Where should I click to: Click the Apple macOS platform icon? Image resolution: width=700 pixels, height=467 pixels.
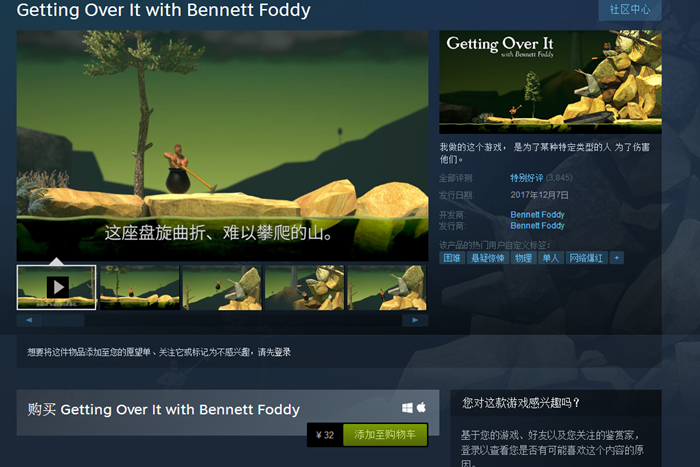(421, 407)
